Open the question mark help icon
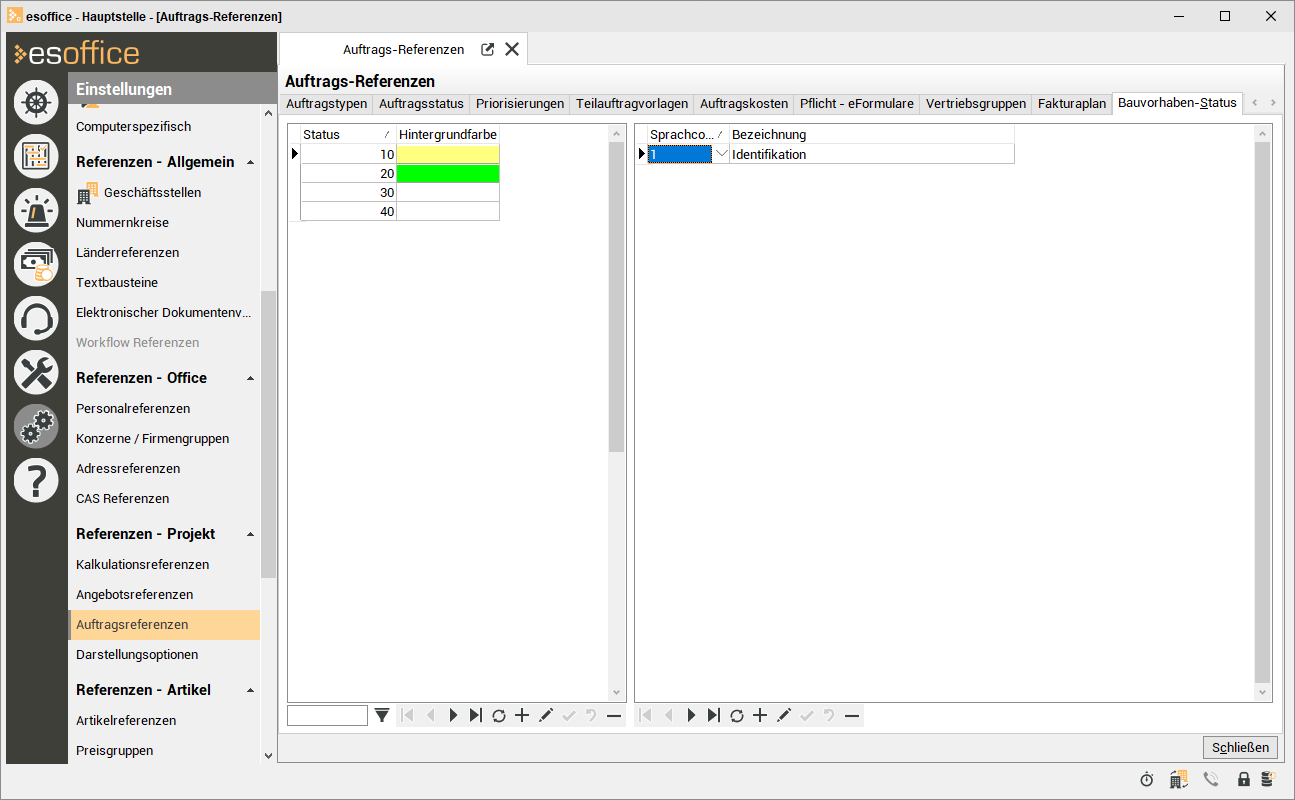 (36, 480)
